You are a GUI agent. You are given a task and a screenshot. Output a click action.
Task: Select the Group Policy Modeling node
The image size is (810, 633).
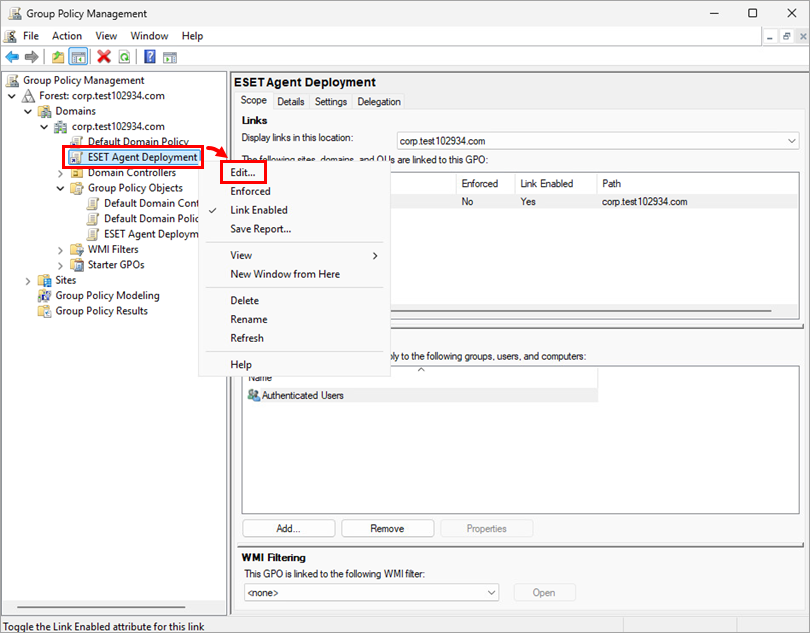[x=107, y=296]
